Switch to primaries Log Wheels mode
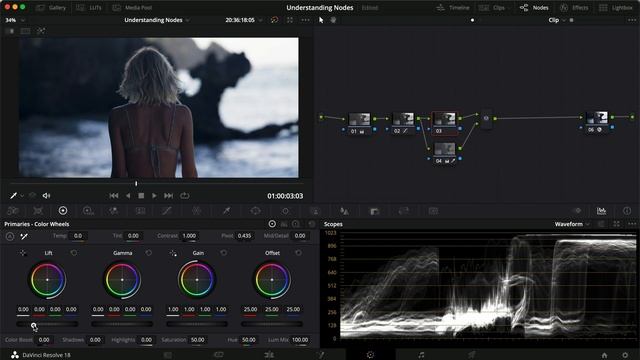 point(296,224)
